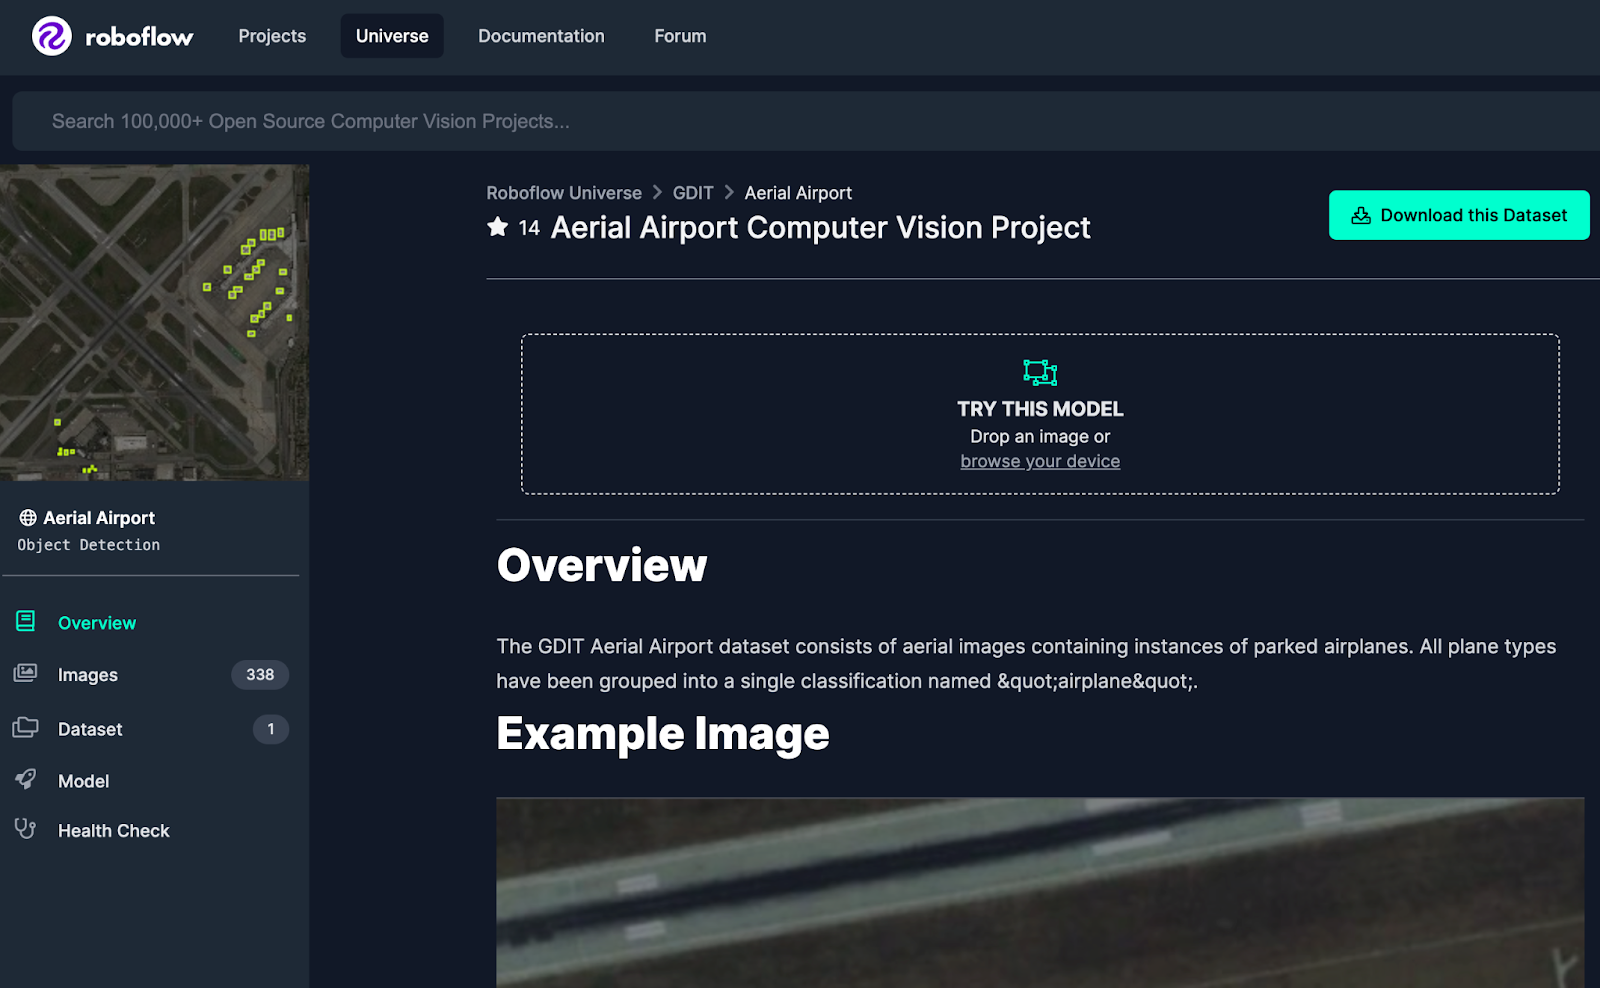The image size is (1600, 988).
Task: Click the Aerial Airport breadcrumb item
Action: click(798, 193)
